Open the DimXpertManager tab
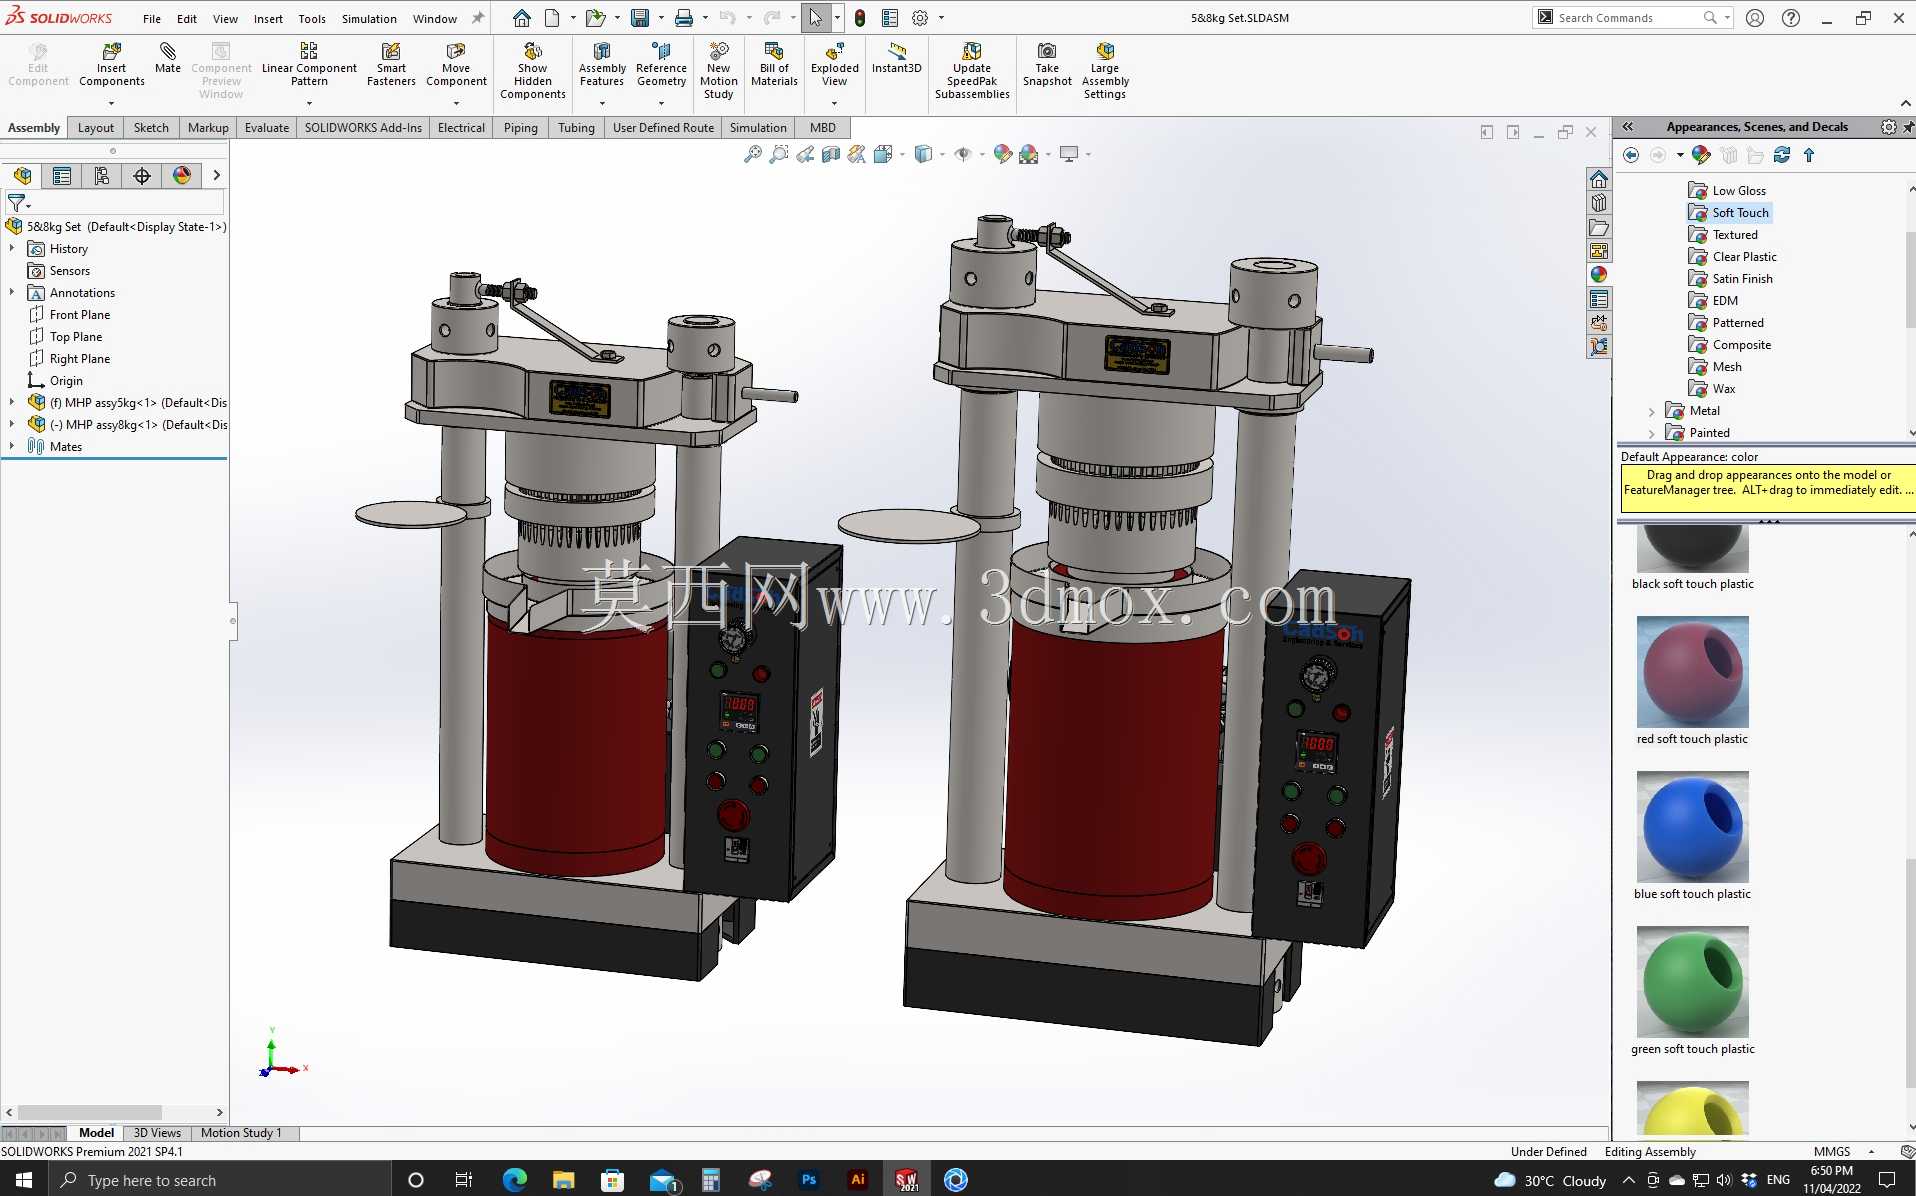Screen dimensions: 1916x1196 click(x=142, y=176)
